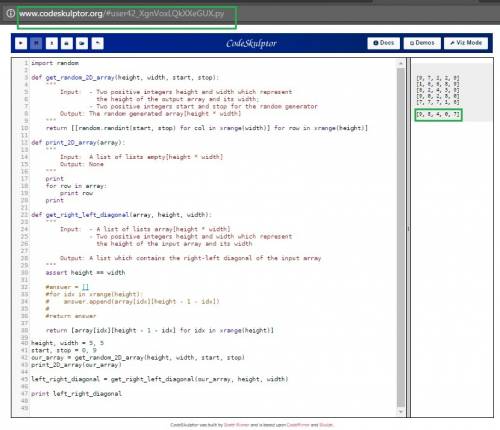Open the Demos page
Image resolution: width=500 pixels, height=430 pixels.
click(422, 43)
